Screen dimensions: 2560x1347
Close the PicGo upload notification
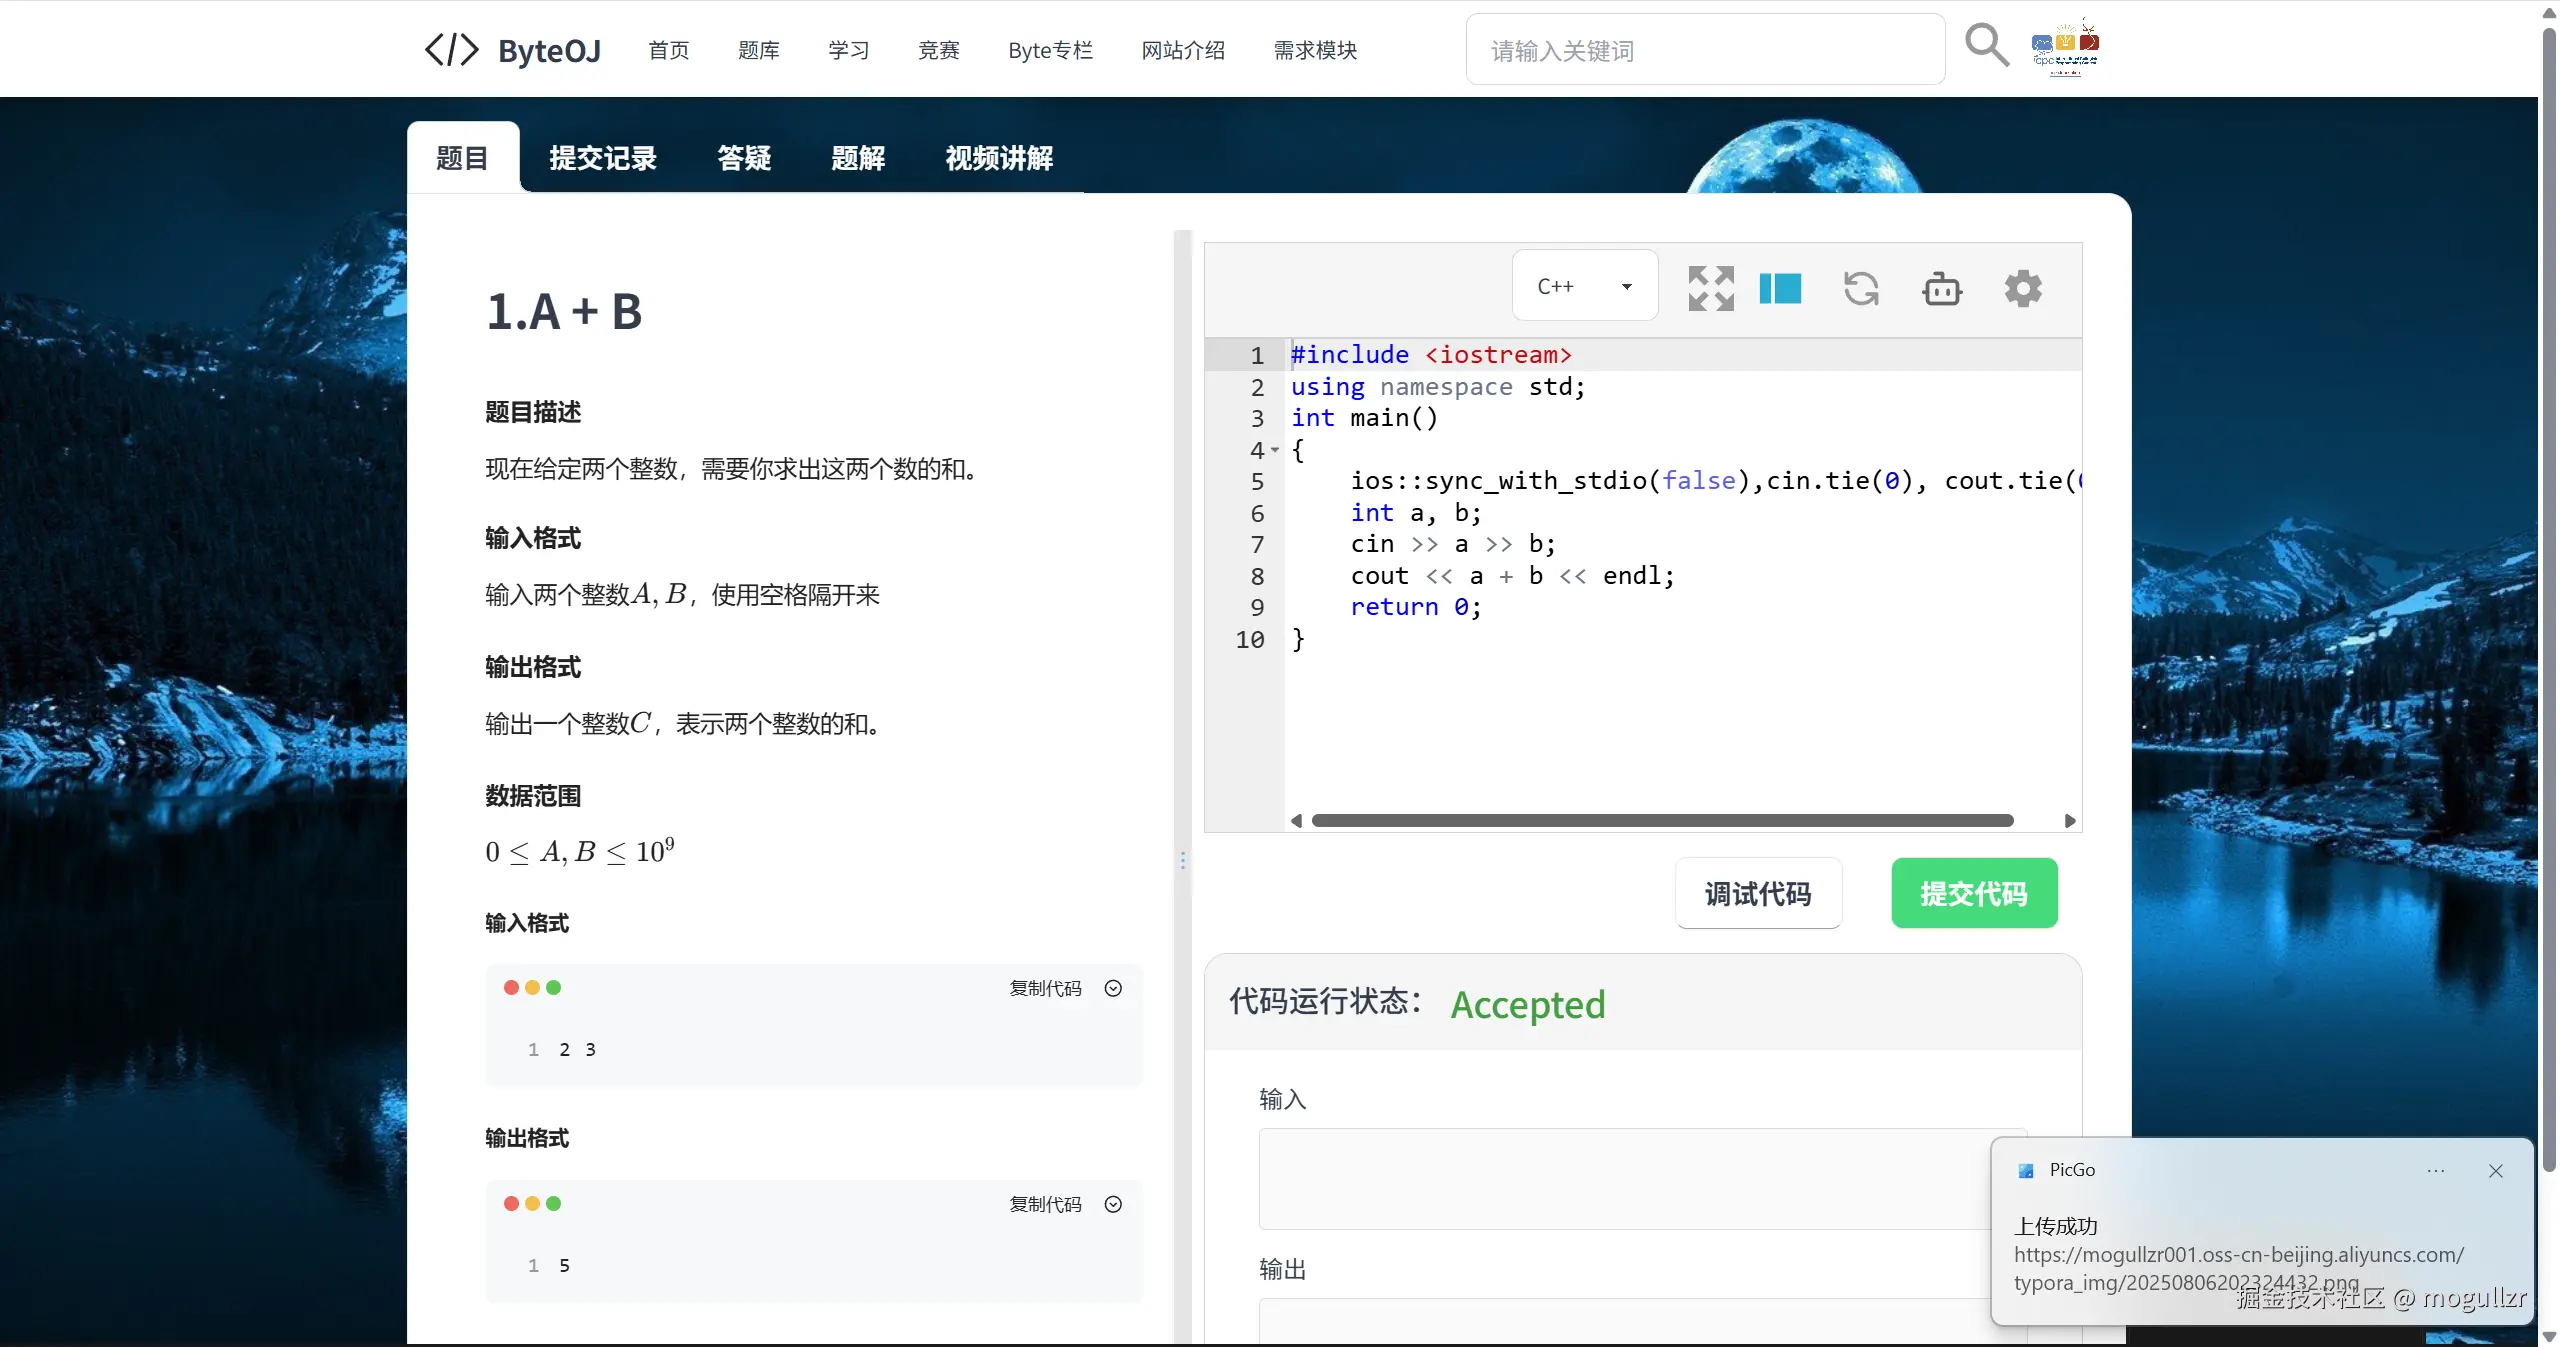tap(2496, 1171)
